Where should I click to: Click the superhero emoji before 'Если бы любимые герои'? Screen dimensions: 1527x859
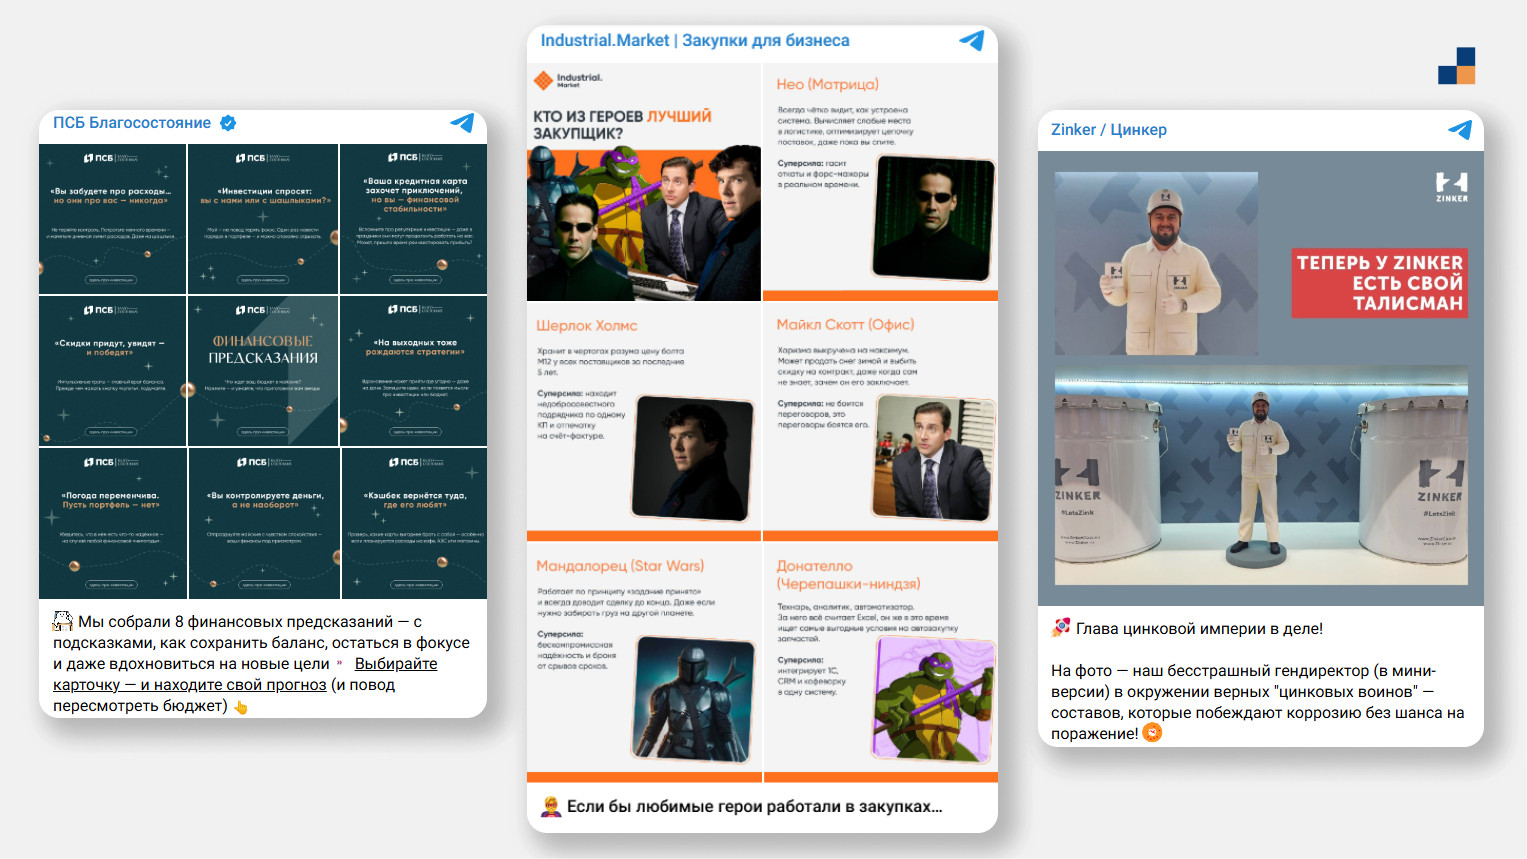pyautogui.click(x=551, y=806)
